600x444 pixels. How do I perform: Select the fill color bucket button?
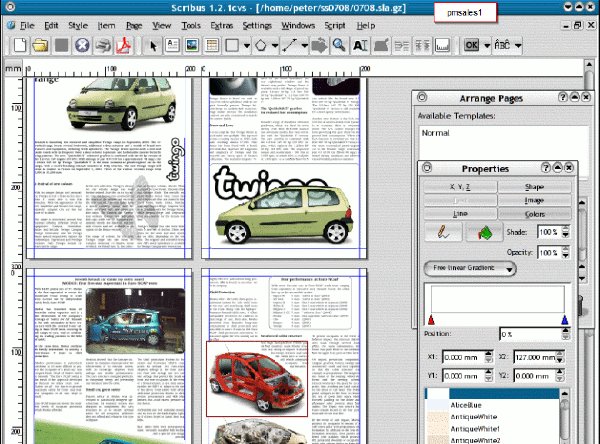pos(484,232)
